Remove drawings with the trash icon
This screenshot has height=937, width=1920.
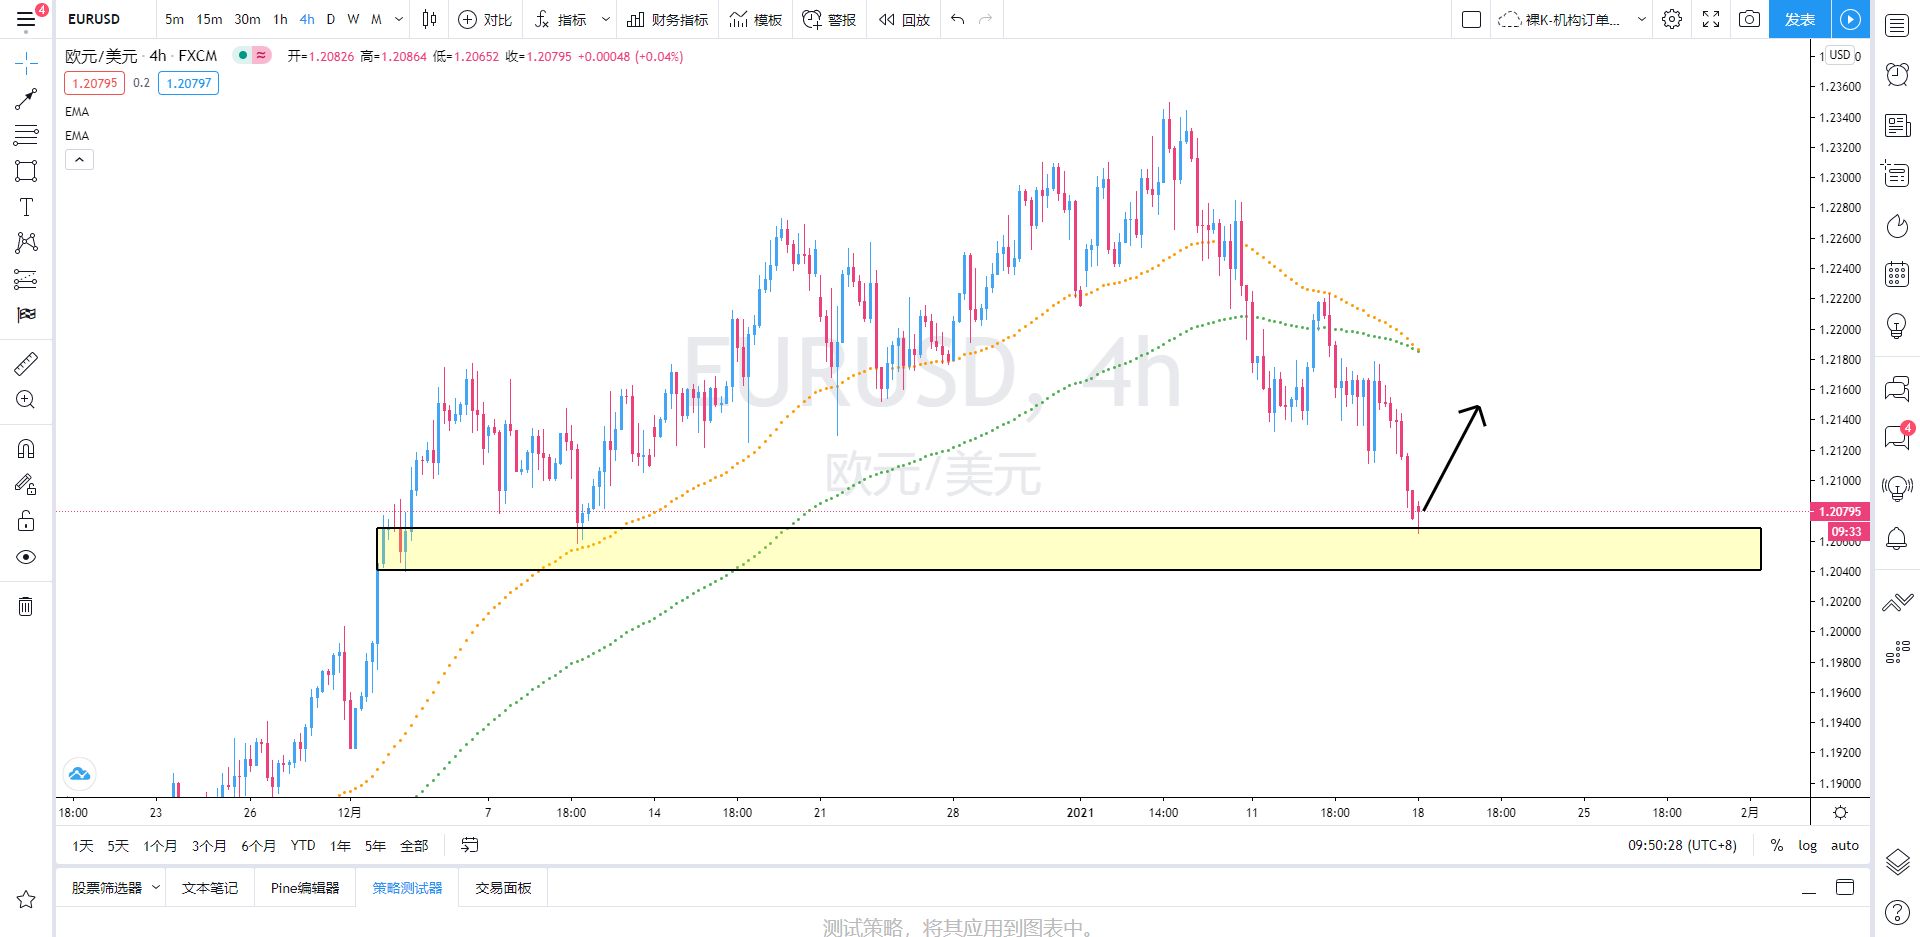pos(26,606)
